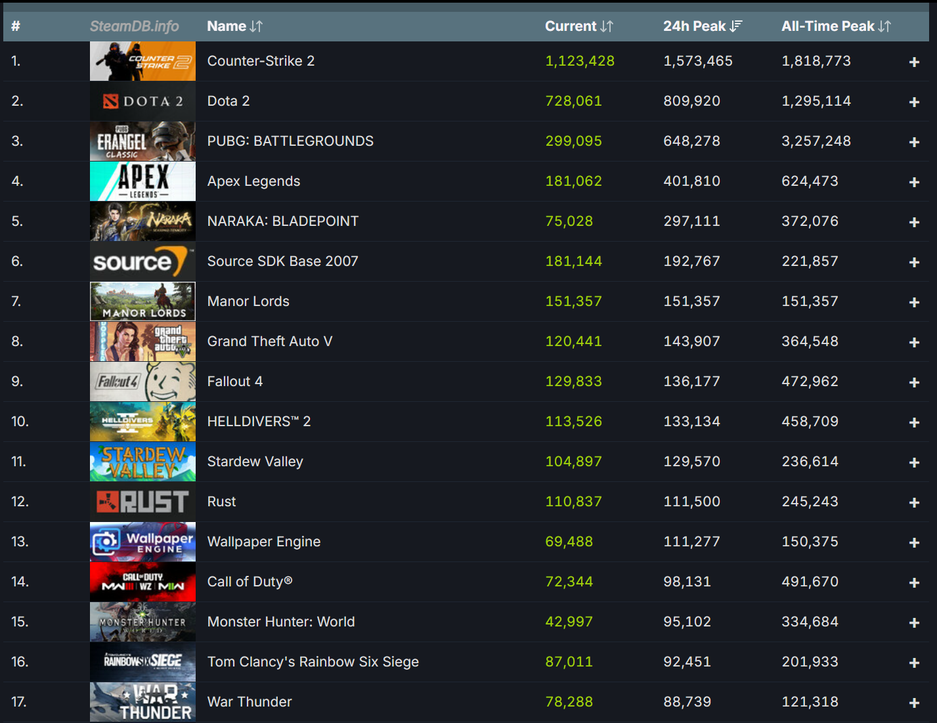Open the War Thunder logo thumbnail

click(142, 701)
